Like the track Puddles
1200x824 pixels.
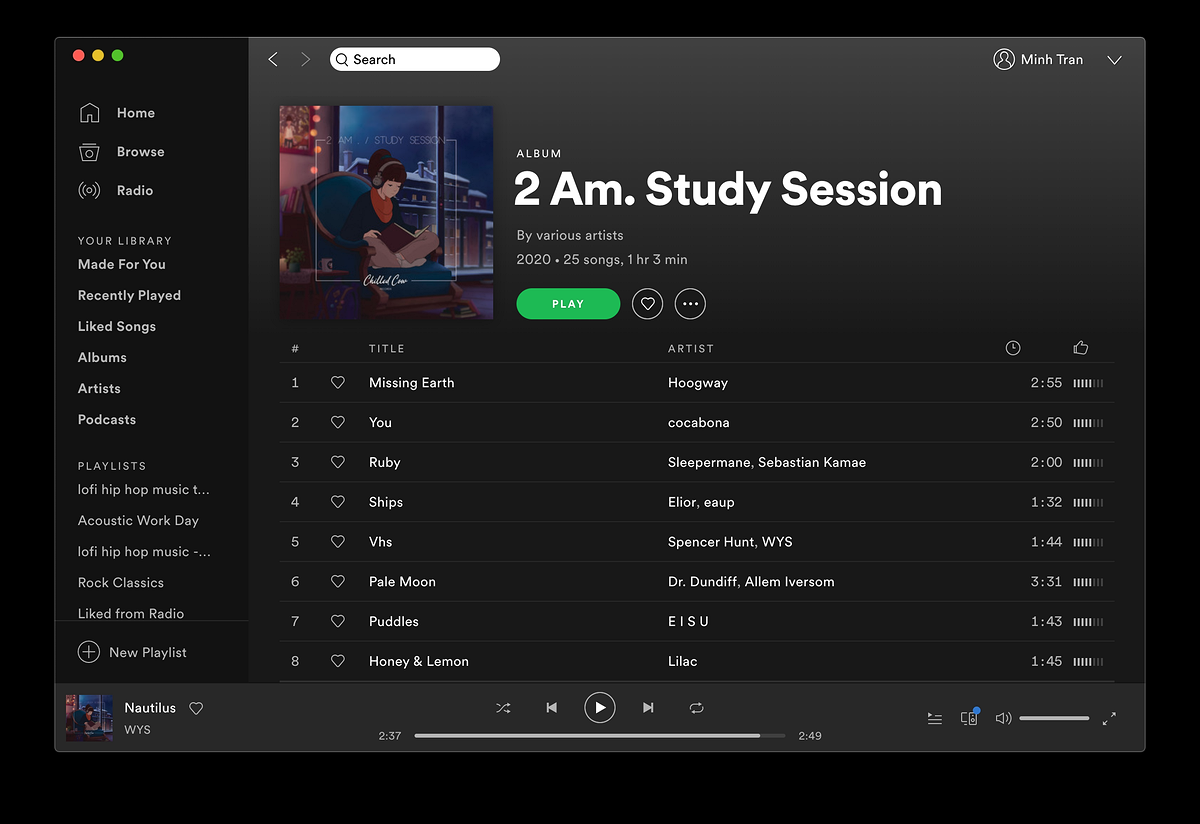tap(338, 621)
